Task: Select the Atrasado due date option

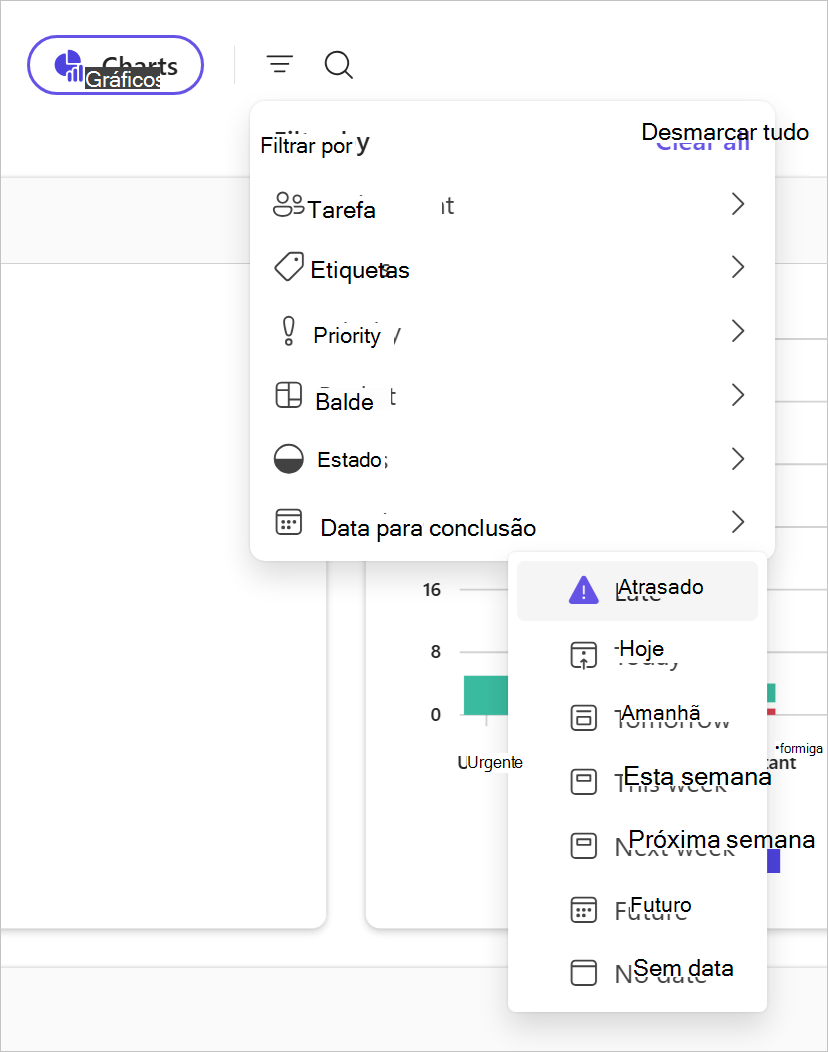Action: [637, 590]
